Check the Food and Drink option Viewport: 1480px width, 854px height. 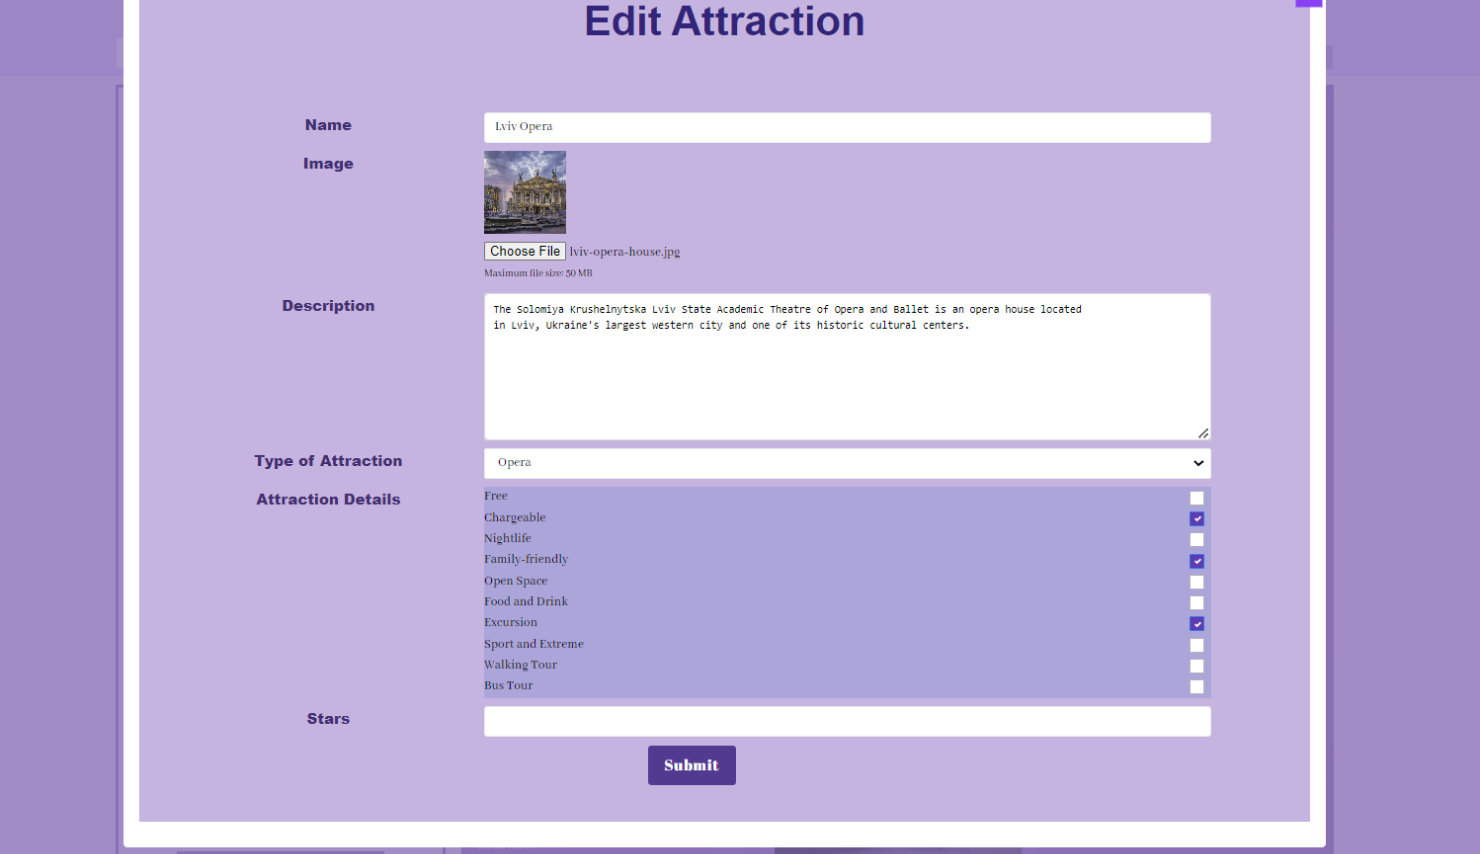[1196, 603]
